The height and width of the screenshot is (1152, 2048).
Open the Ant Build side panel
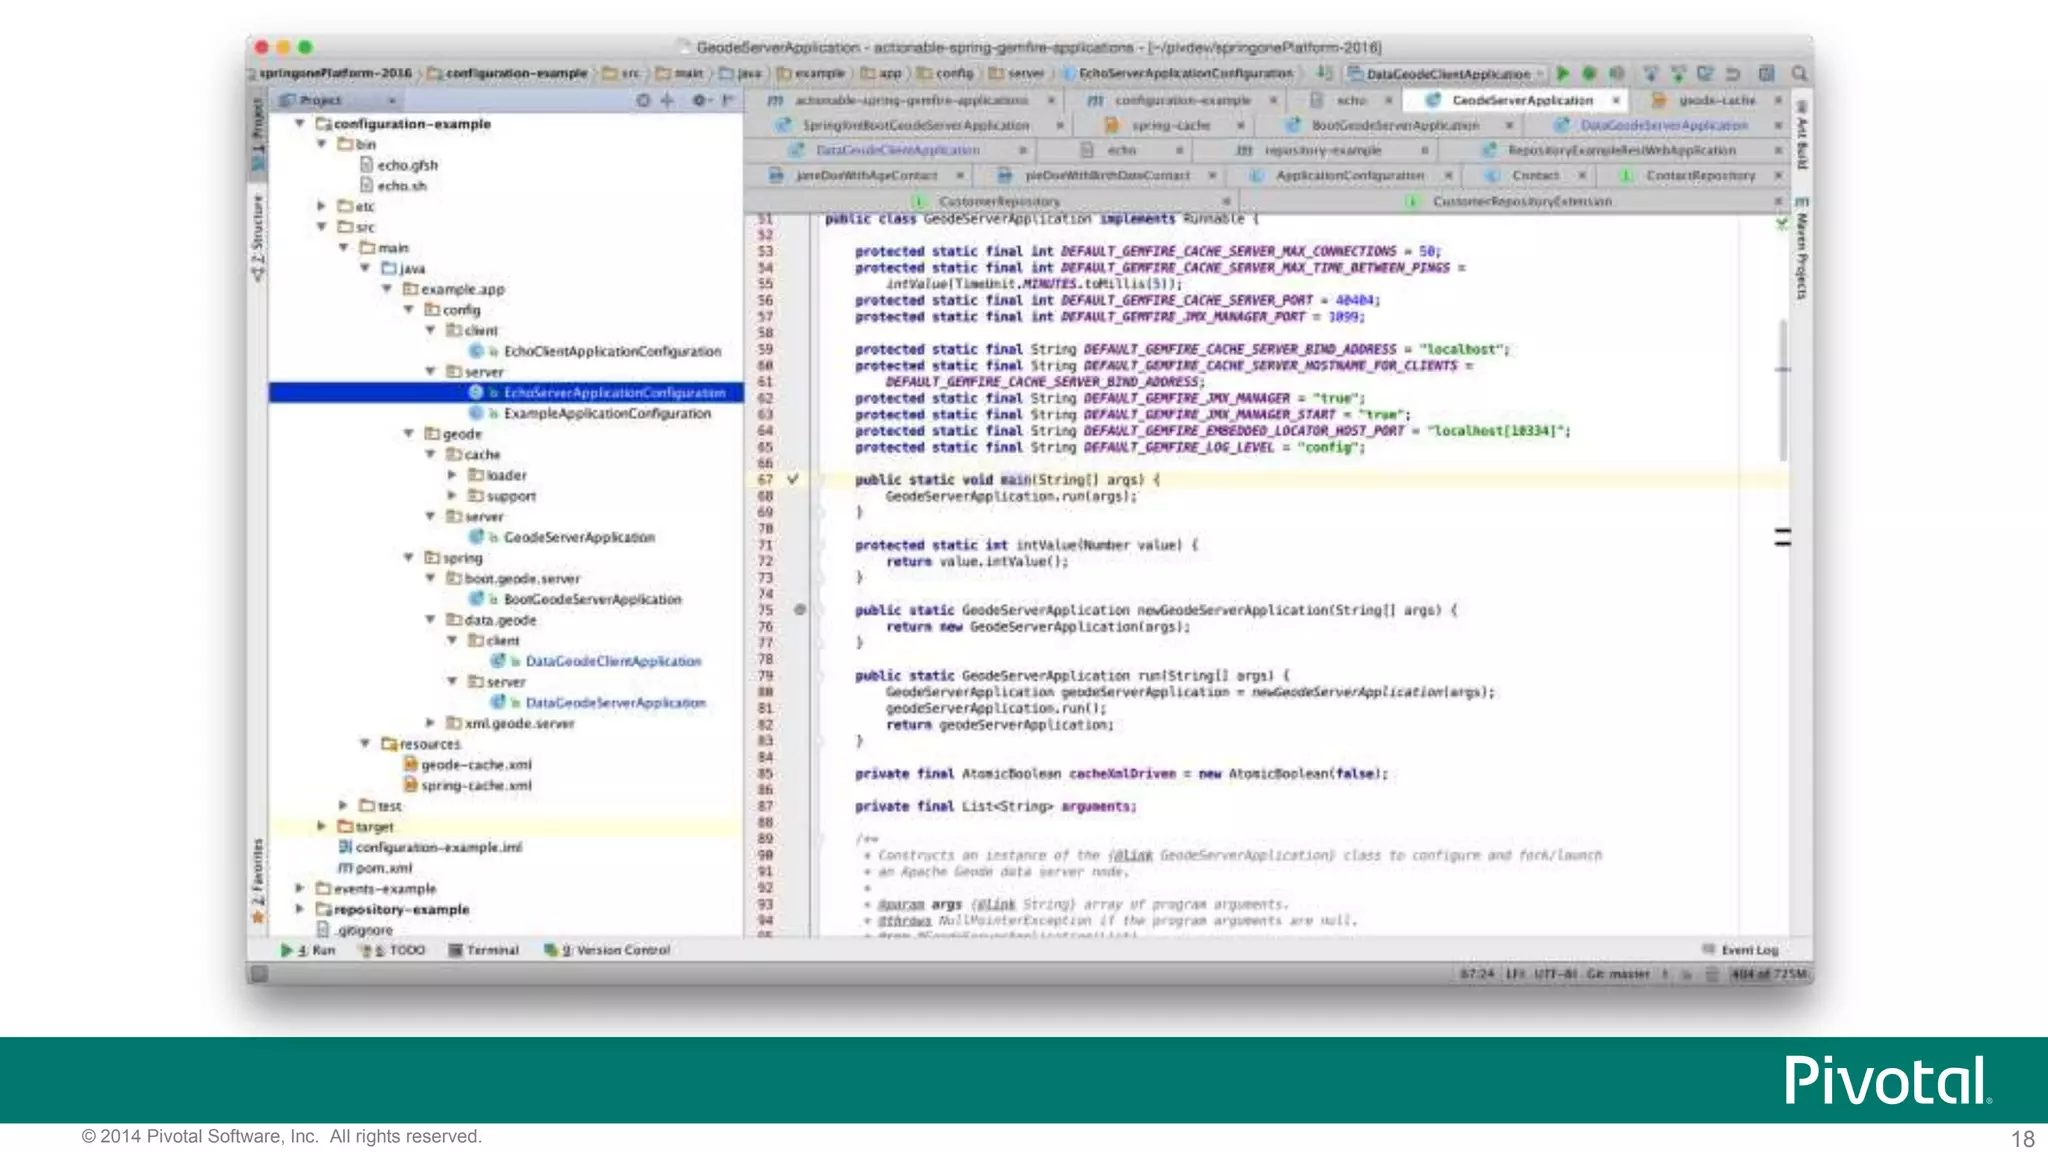point(1801,135)
